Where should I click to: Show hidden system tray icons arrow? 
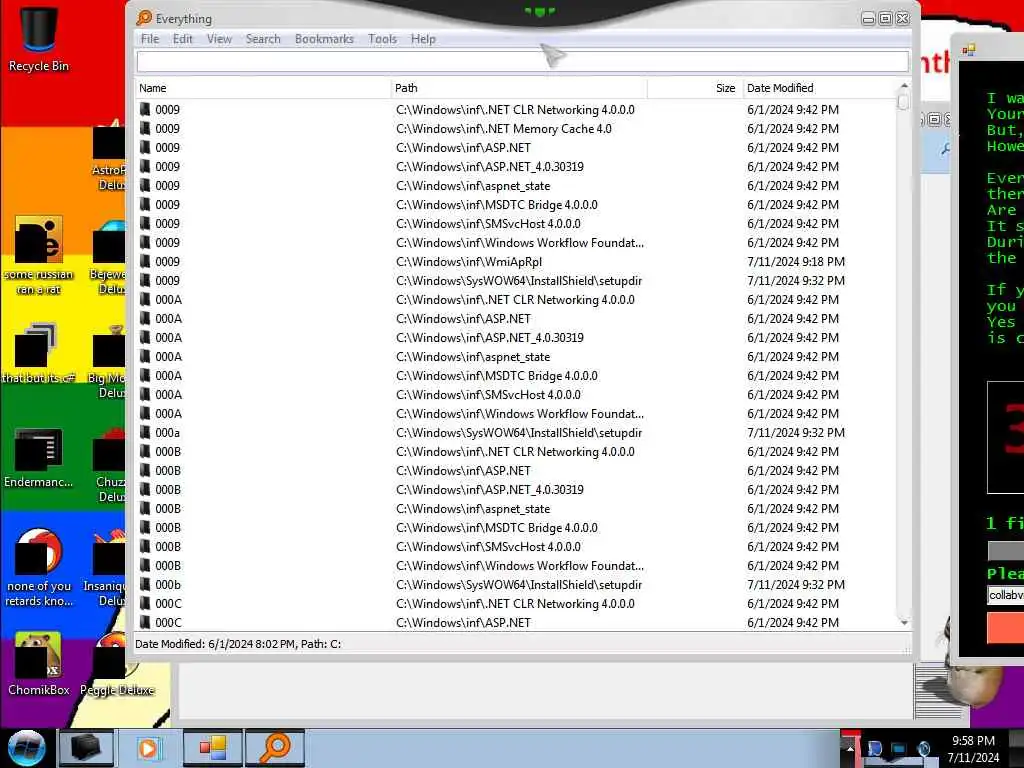[850, 748]
